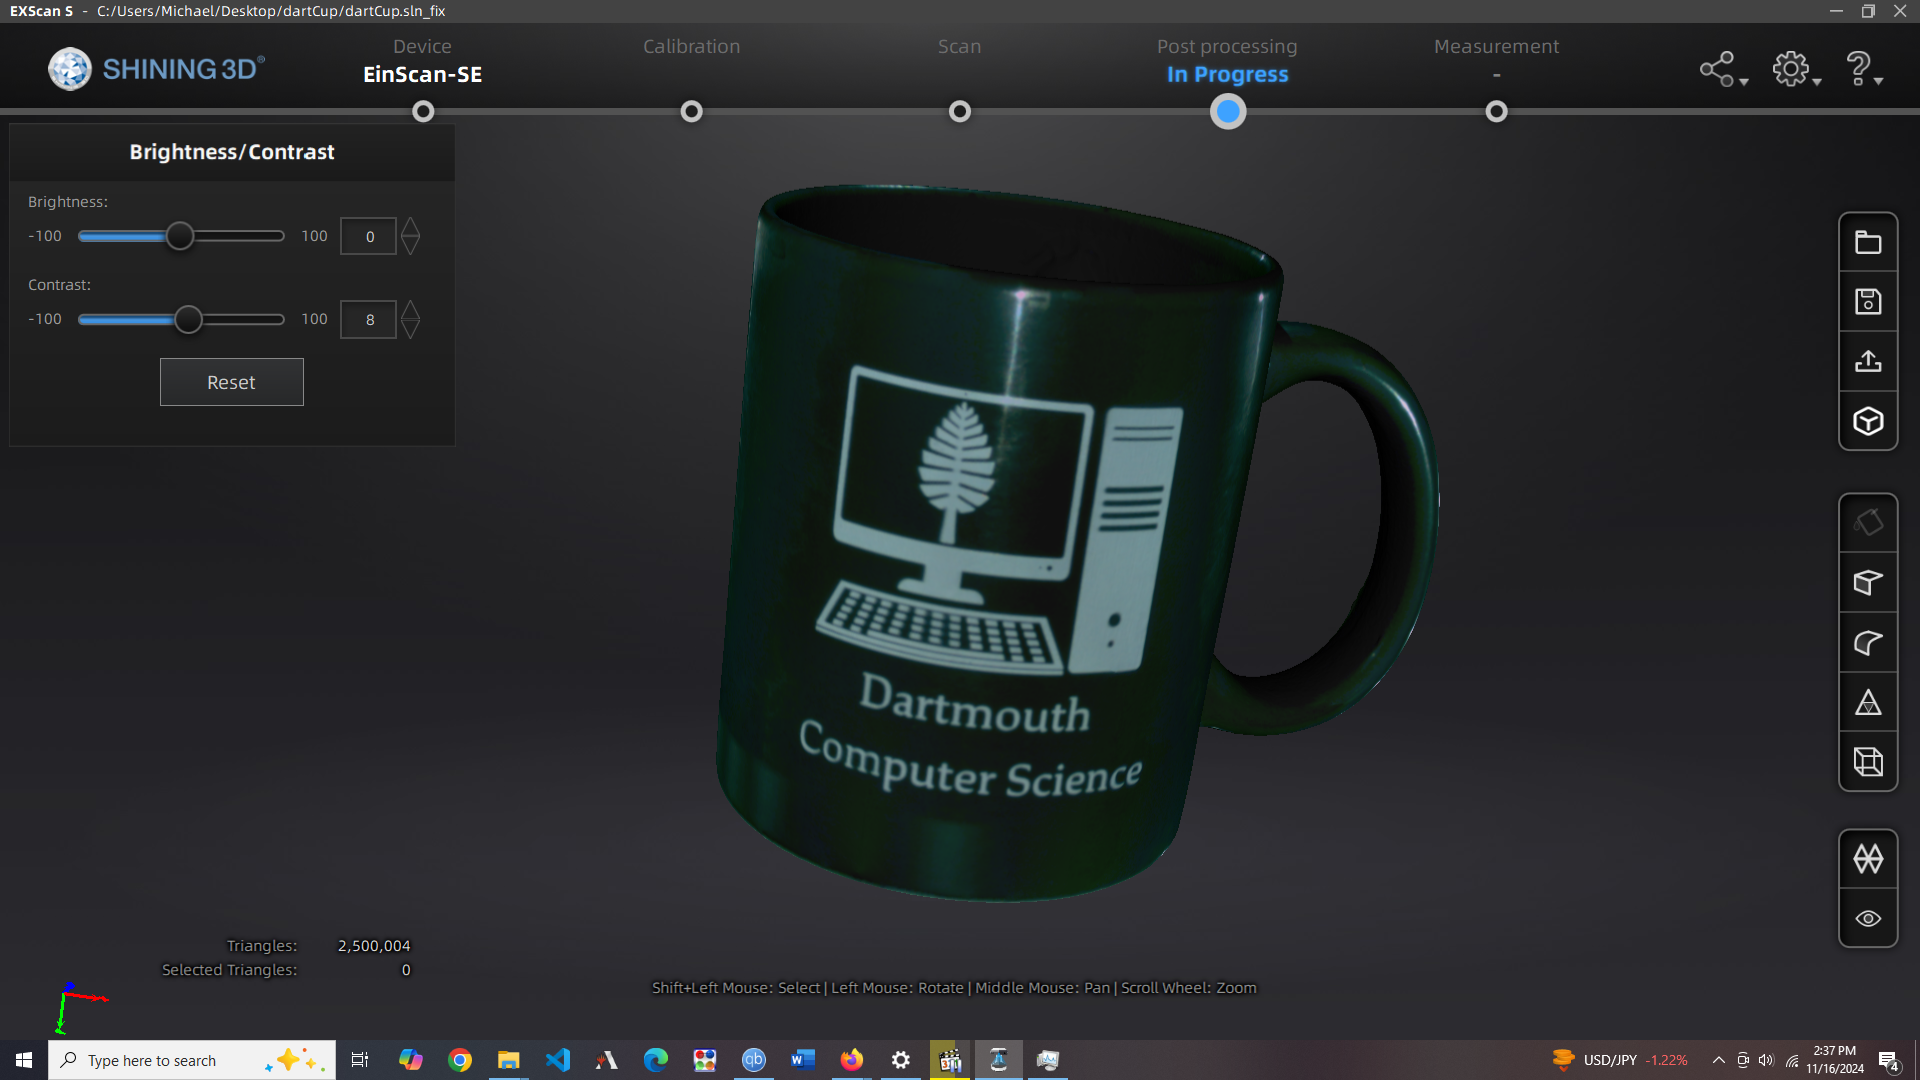Screen dimensions: 1920x1080
Task: Click the Brightness value input field
Action: coord(368,236)
